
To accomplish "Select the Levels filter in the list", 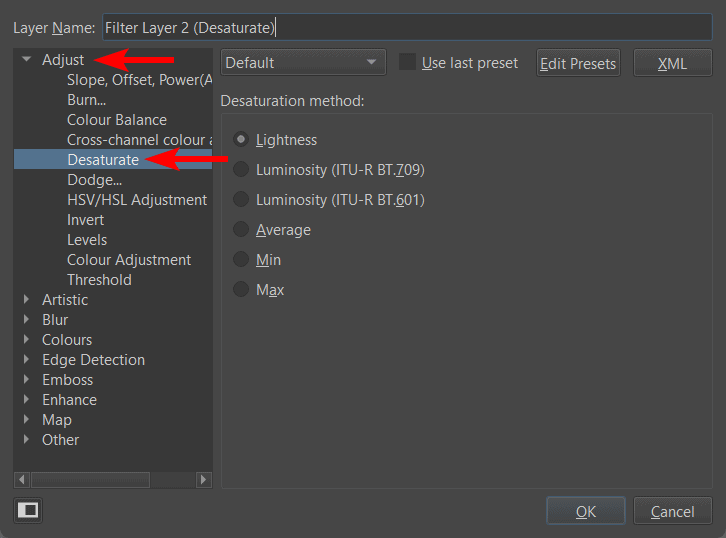I will 87,240.
